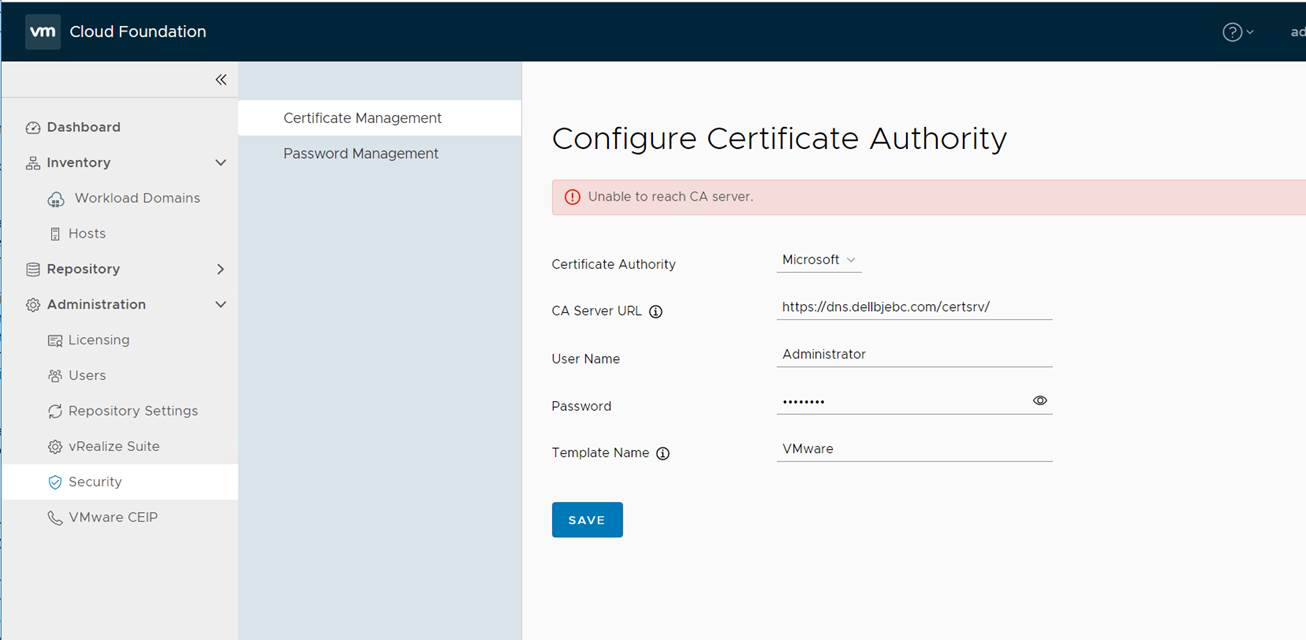
Task: Click the Users people icon
Action: pos(55,376)
